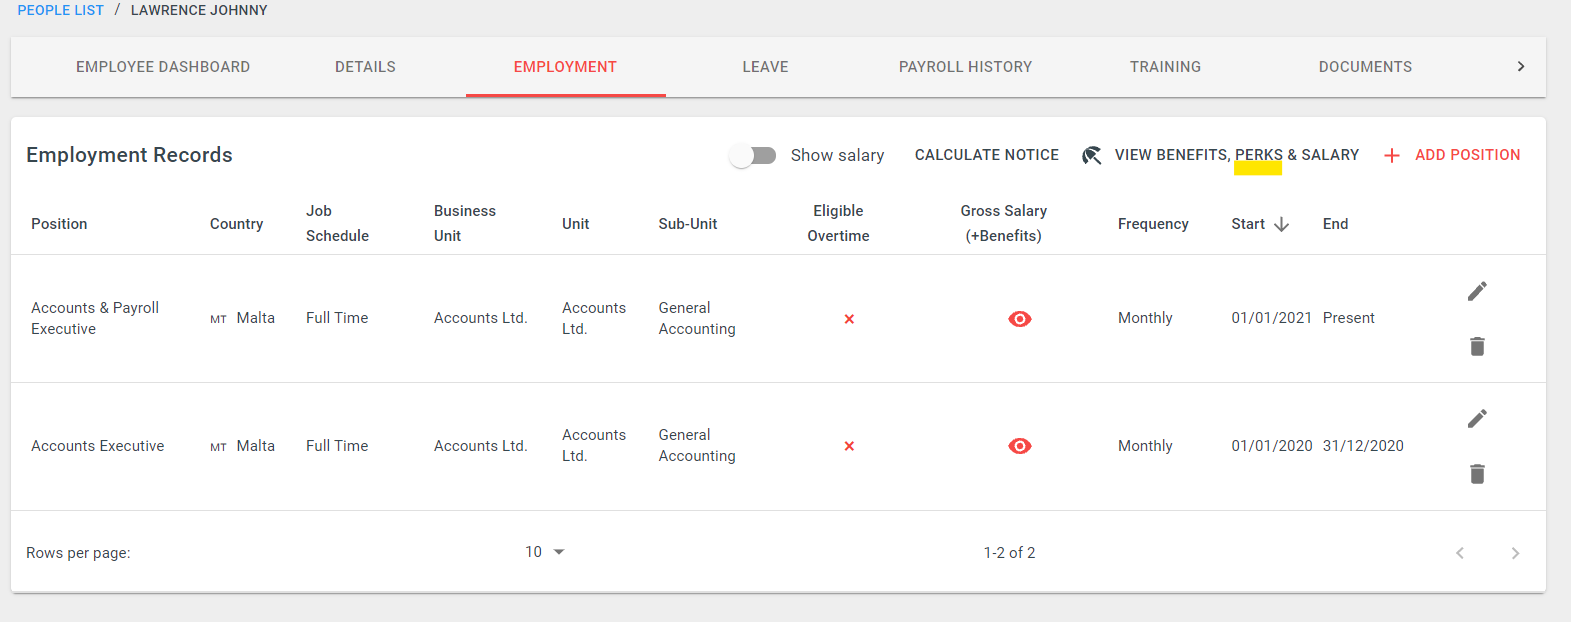Image resolution: width=1571 pixels, height=622 pixels.
Task: Click the Sub-Unit column header
Action: click(x=688, y=224)
